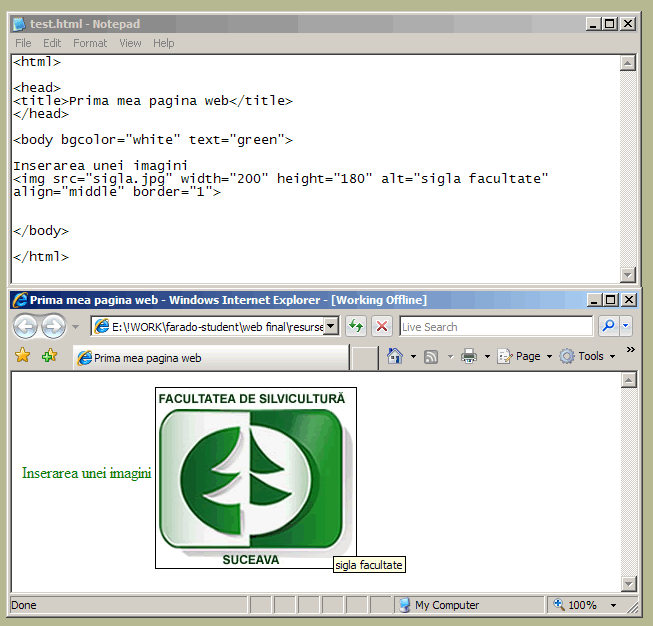Screen dimensions: 653x626
Task: Click the Forward navigation arrow button
Action: pos(53,327)
